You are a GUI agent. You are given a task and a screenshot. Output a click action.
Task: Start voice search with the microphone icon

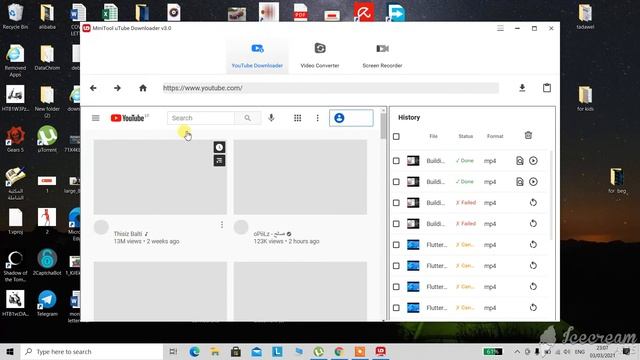click(x=271, y=118)
